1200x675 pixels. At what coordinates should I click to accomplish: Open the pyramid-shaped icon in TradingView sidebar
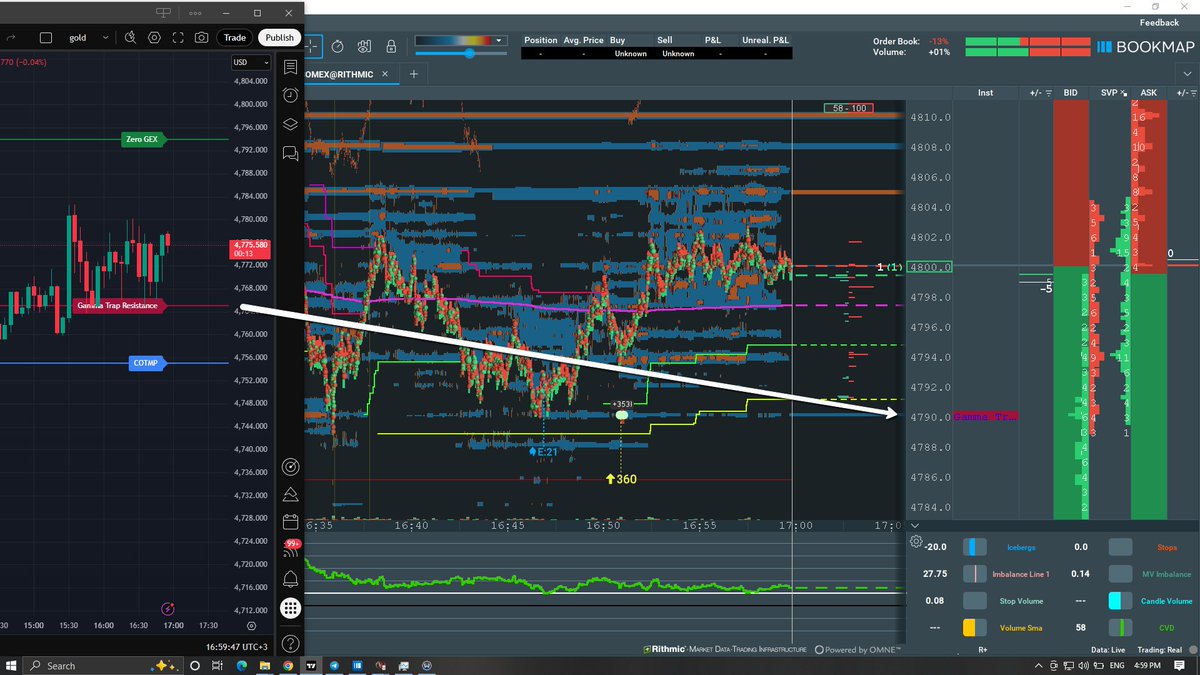tap(290, 494)
